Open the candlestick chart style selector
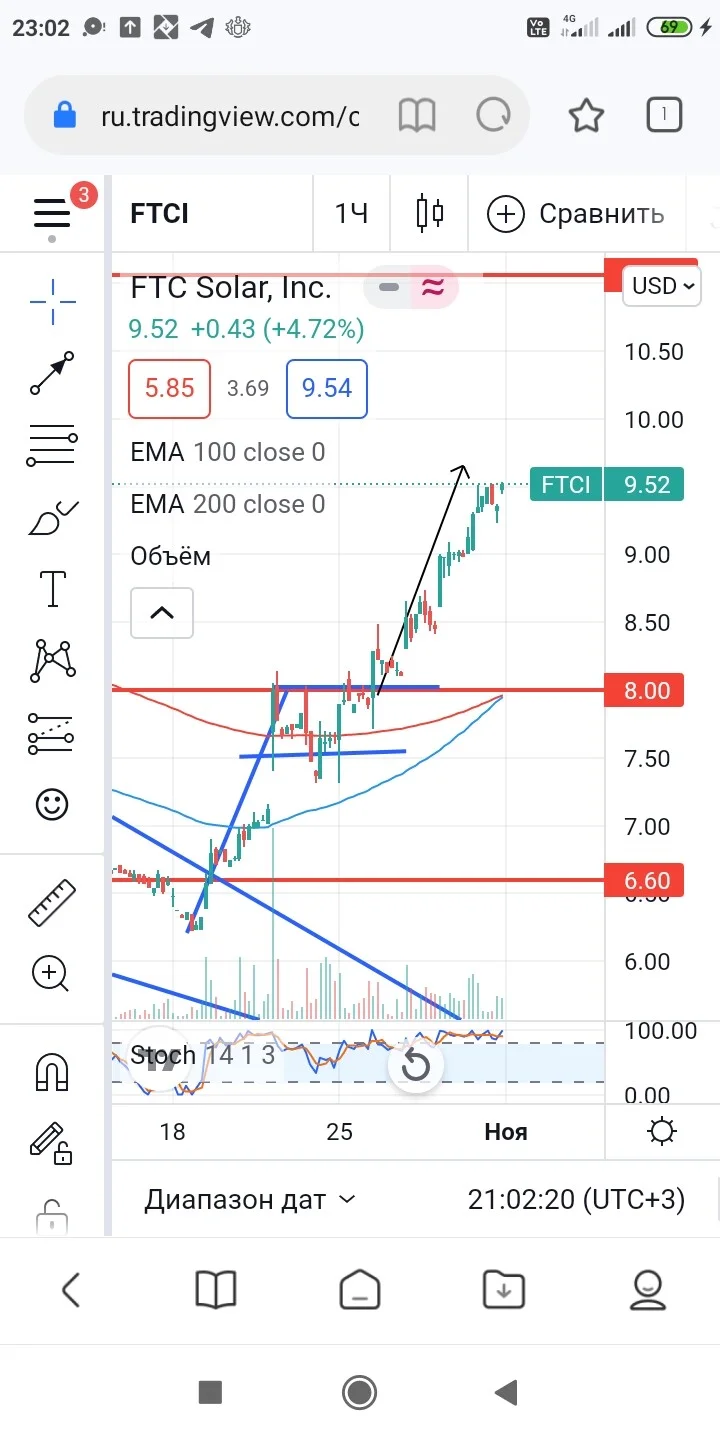Viewport: 720px width, 1440px height. (430, 213)
